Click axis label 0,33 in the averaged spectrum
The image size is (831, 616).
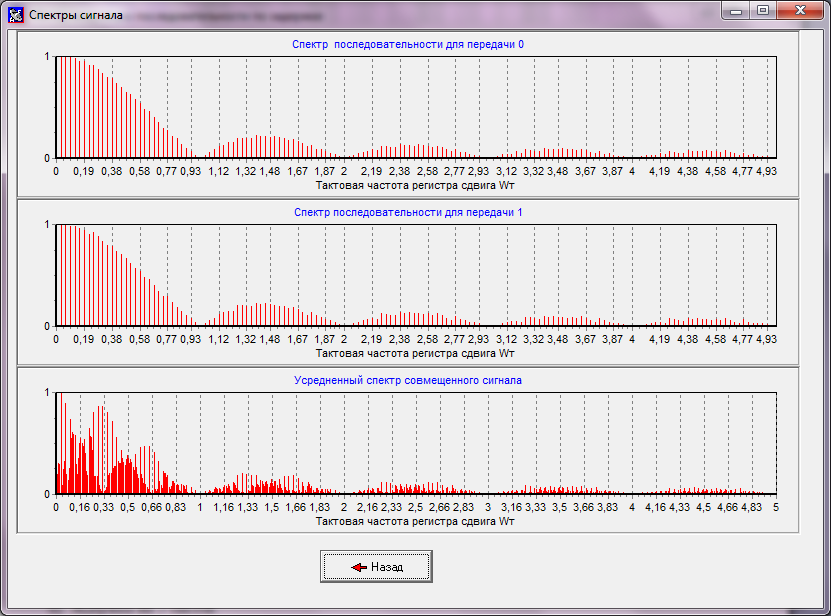click(x=103, y=507)
